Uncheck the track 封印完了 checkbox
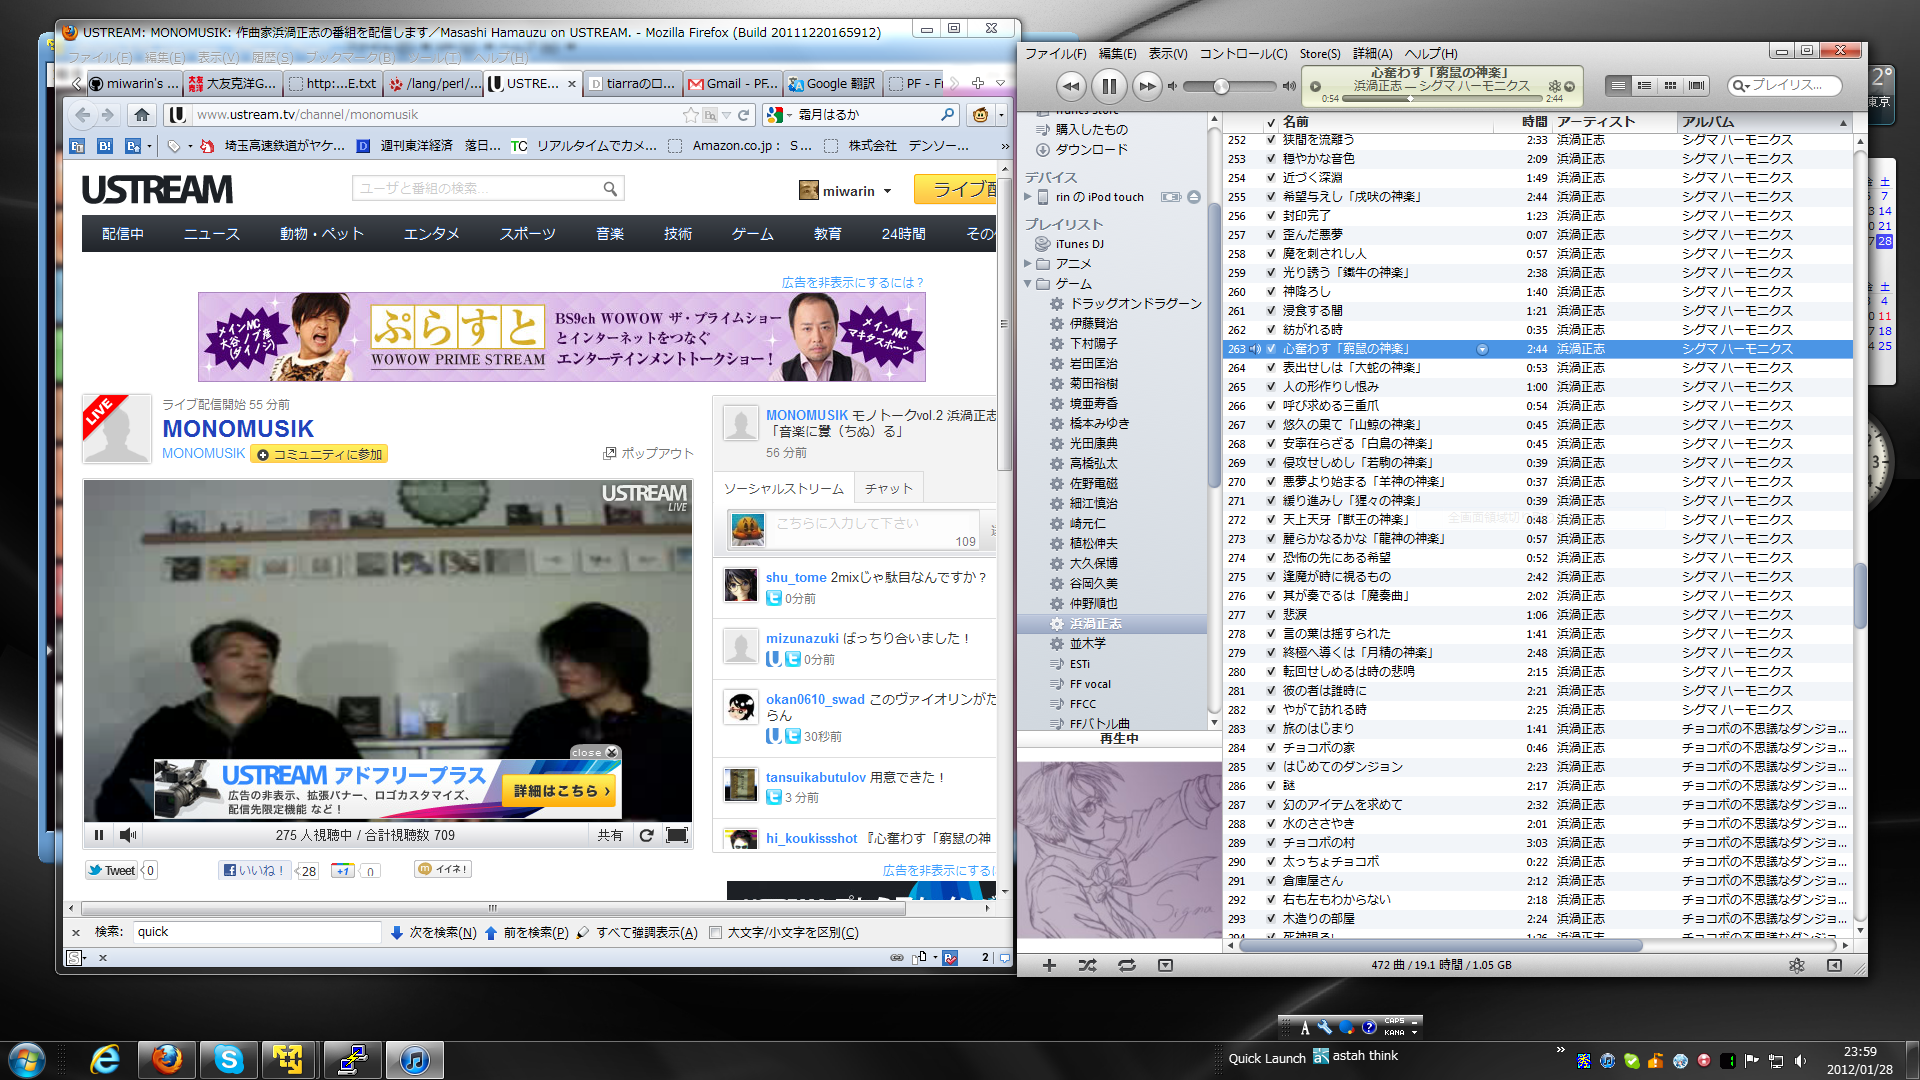This screenshot has width=1920, height=1080. [x=1271, y=216]
